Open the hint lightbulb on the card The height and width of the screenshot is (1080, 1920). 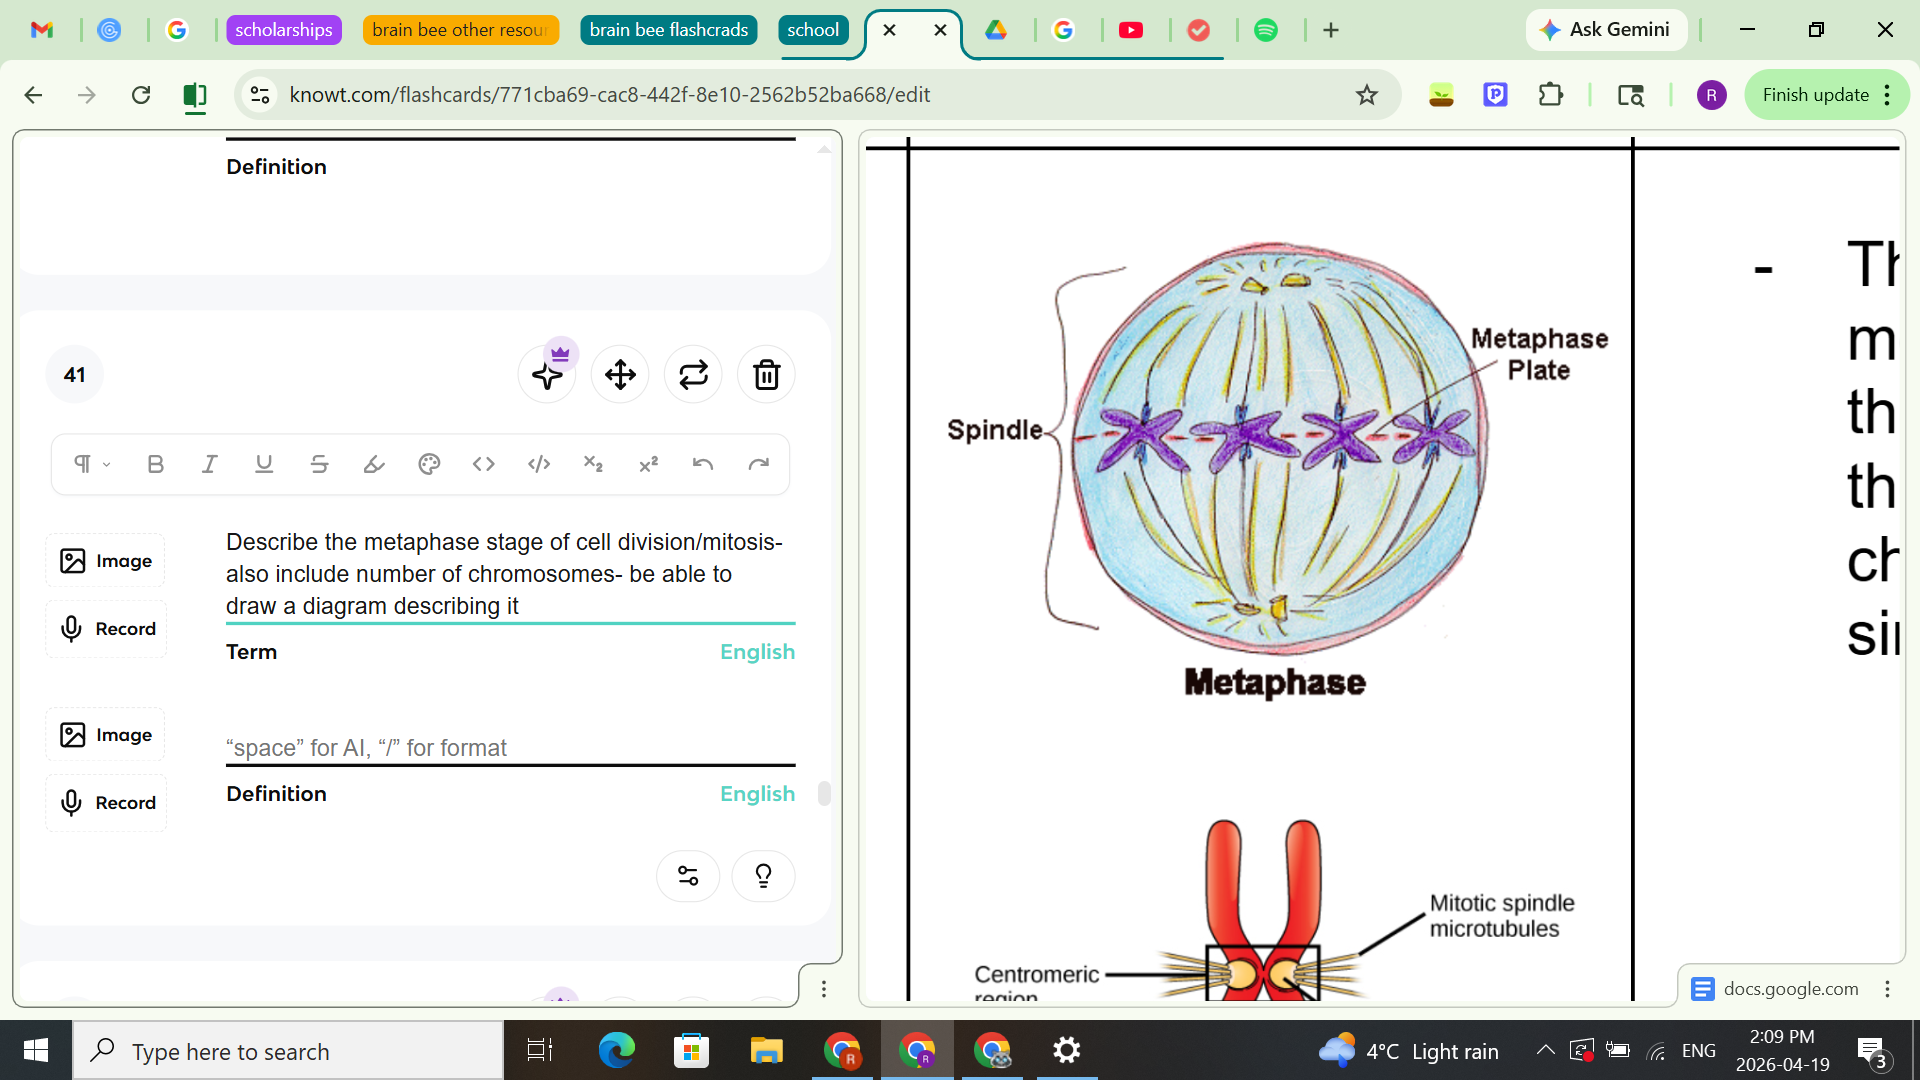pyautogui.click(x=763, y=875)
